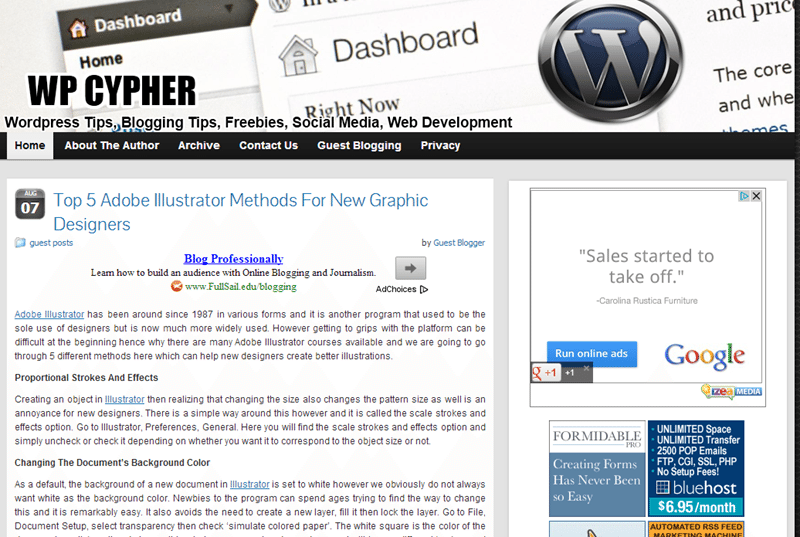Viewport: 800px width, 537px height.
Task: Click the guest posts folder icon
Action: [20, 243]
